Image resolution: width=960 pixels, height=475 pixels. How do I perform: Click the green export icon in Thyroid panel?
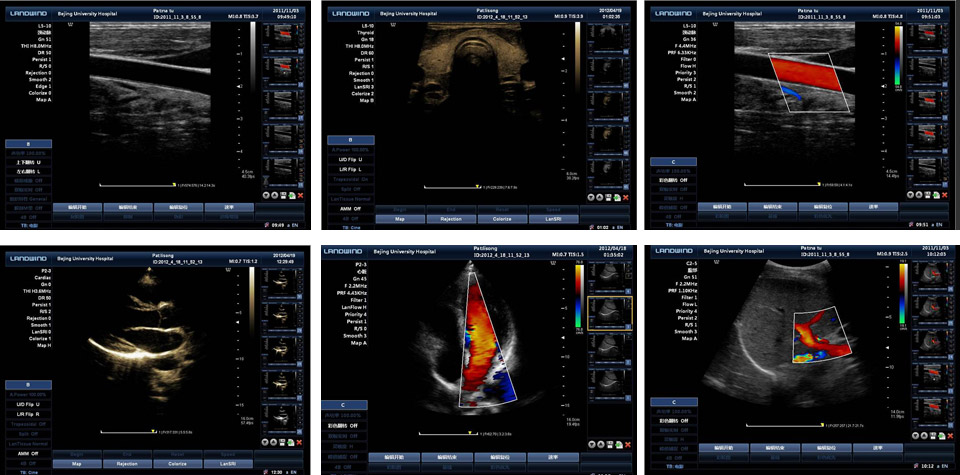point(617,197)
